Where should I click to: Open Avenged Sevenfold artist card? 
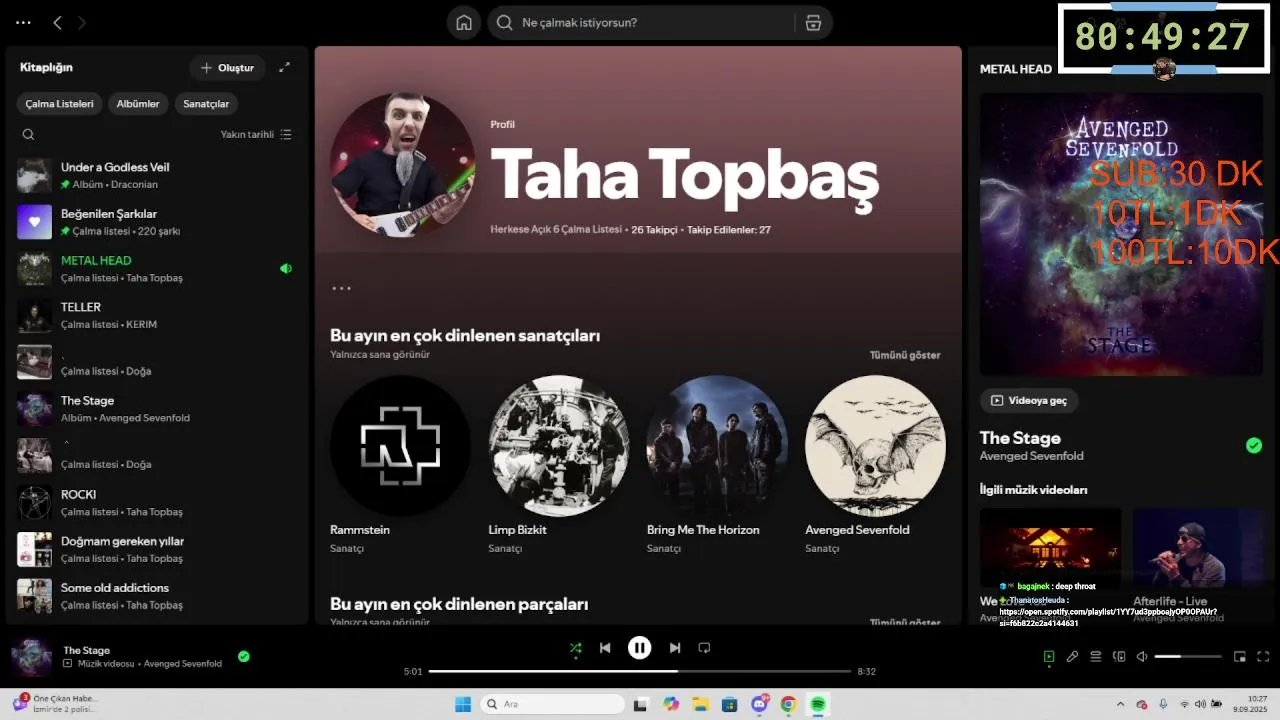pyautogui.click(x=875, y=466)
